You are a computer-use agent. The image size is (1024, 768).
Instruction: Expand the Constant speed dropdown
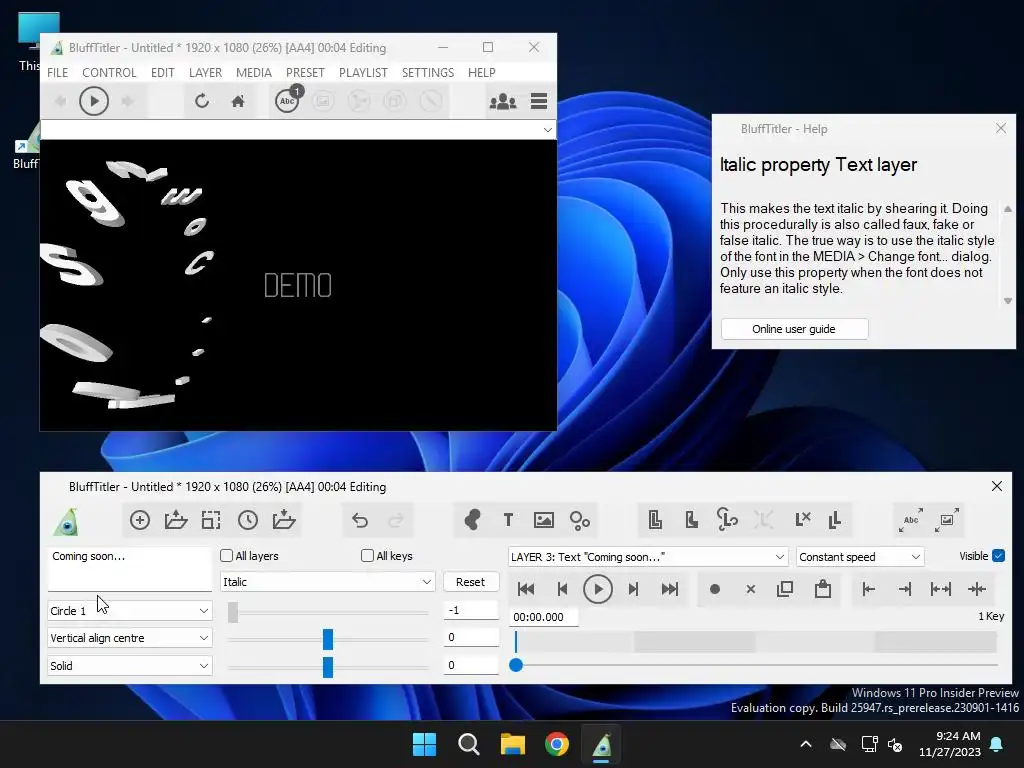pyautogui.click(x=860, y=557)
